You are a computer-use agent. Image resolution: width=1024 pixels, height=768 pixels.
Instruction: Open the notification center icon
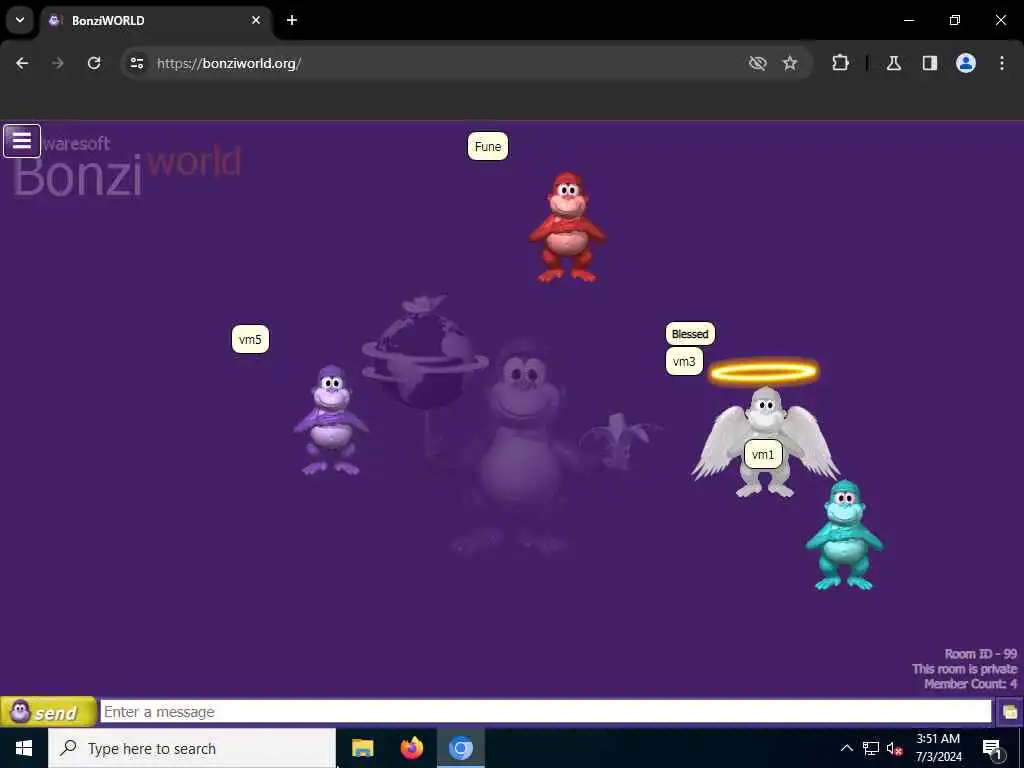tap(991, 748)
